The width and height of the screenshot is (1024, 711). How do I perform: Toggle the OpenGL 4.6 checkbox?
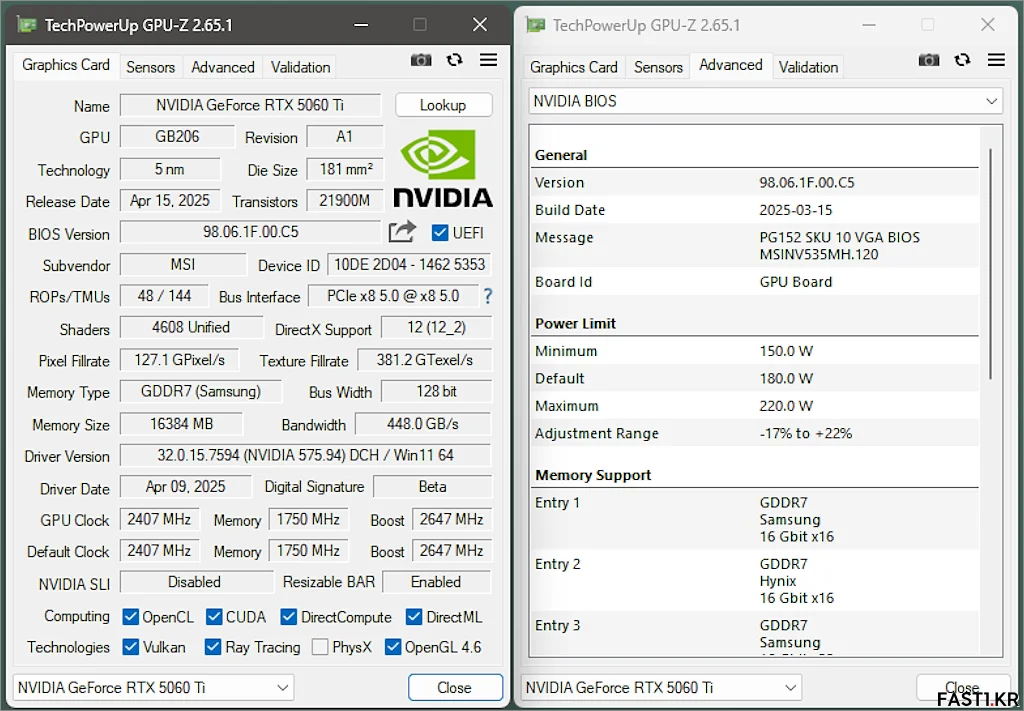pos(392,647)
